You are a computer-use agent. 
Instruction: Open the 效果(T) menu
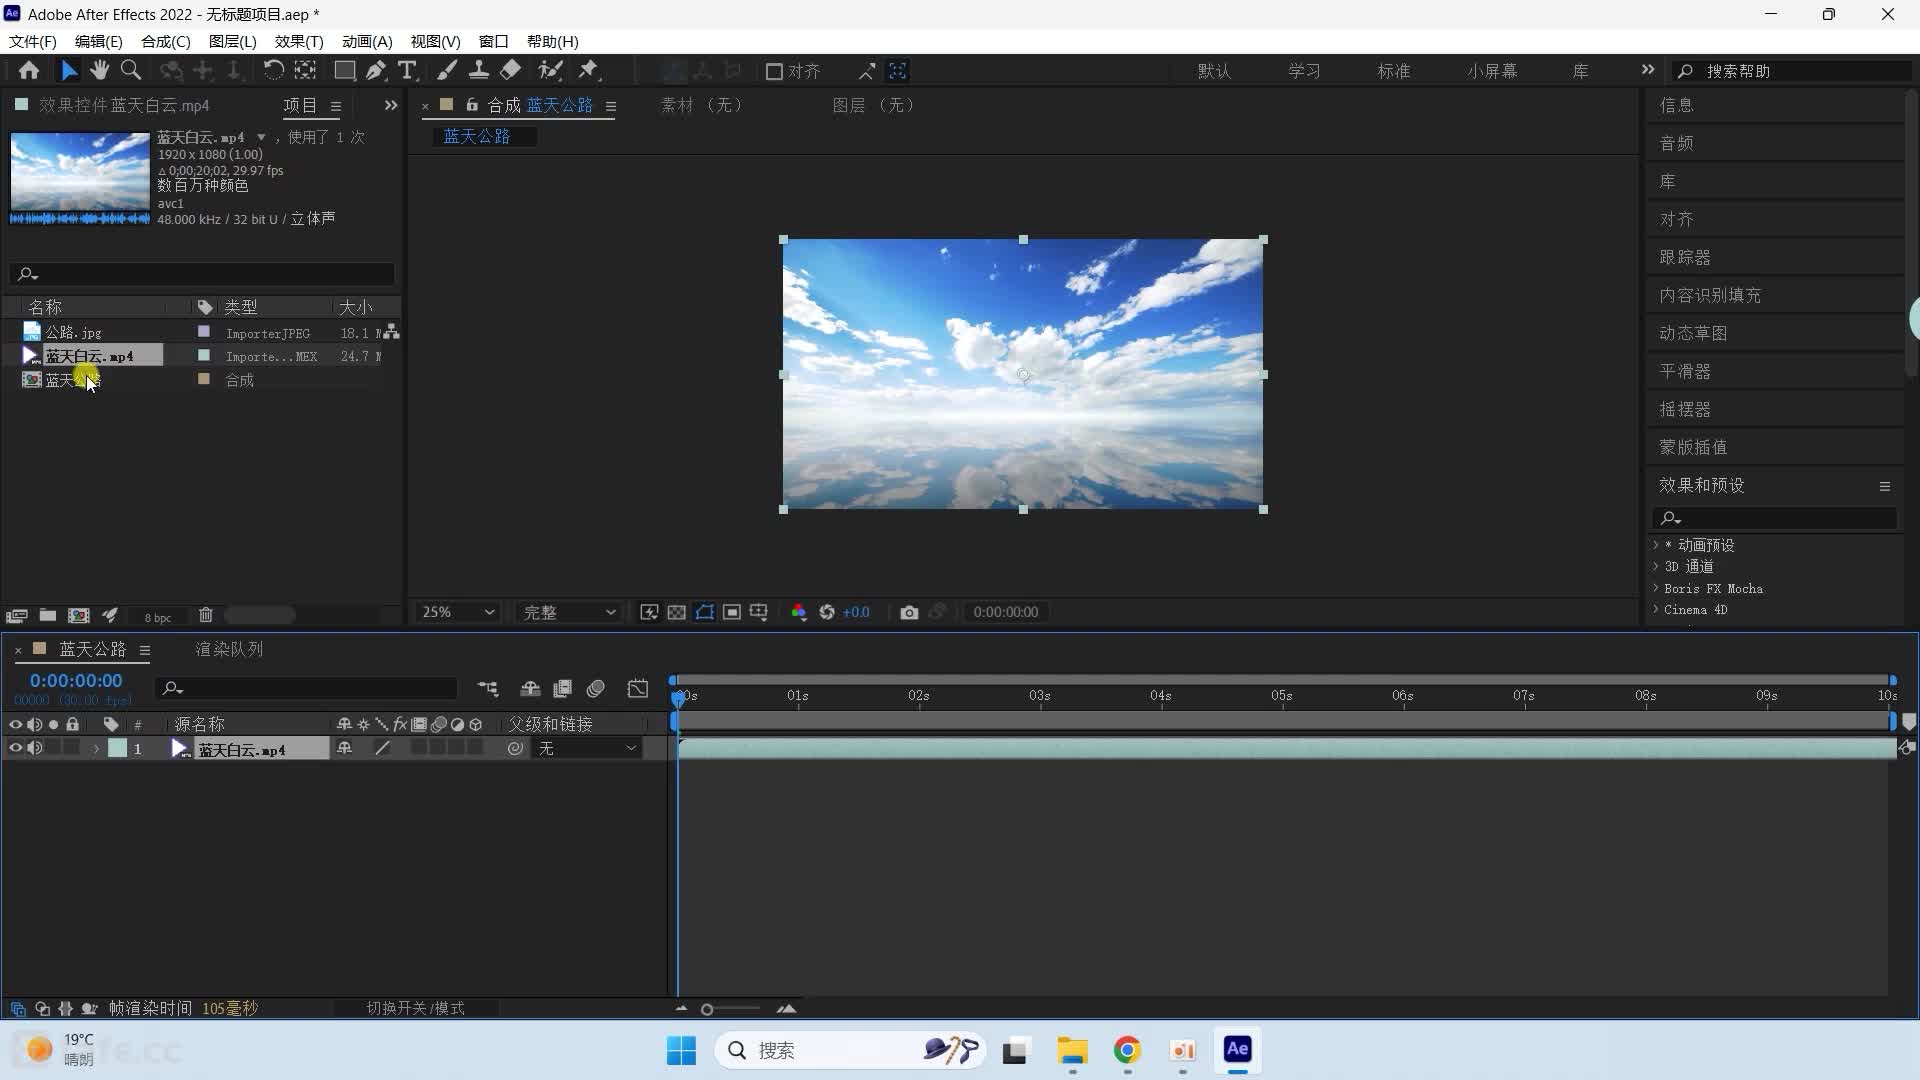299,41
